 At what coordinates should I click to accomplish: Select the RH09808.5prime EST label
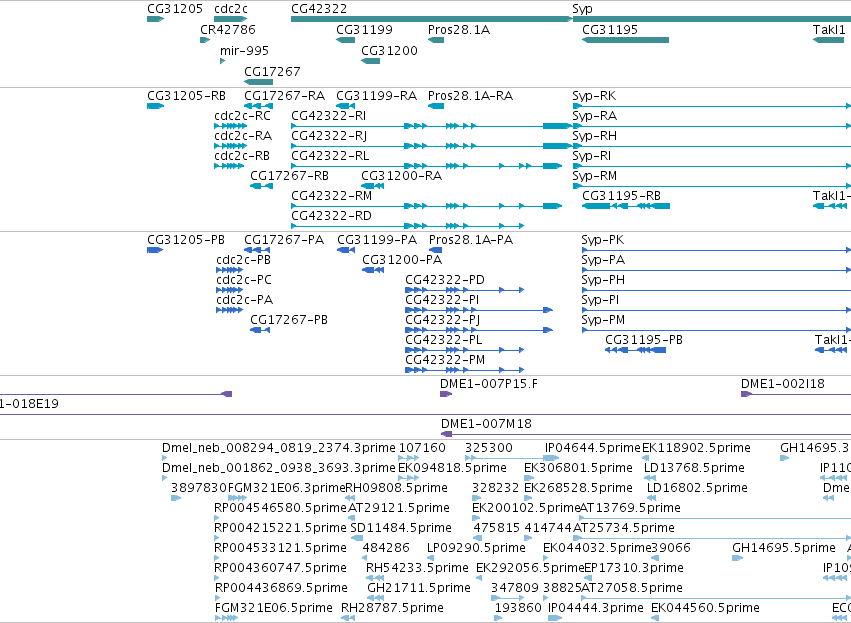[397, 488]
